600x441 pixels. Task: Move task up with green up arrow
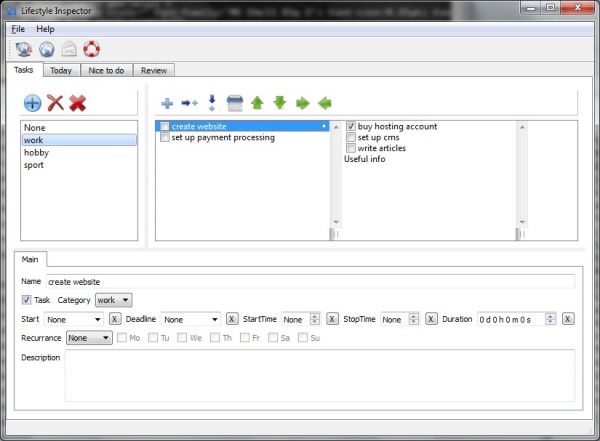click(x=257, y=103)
